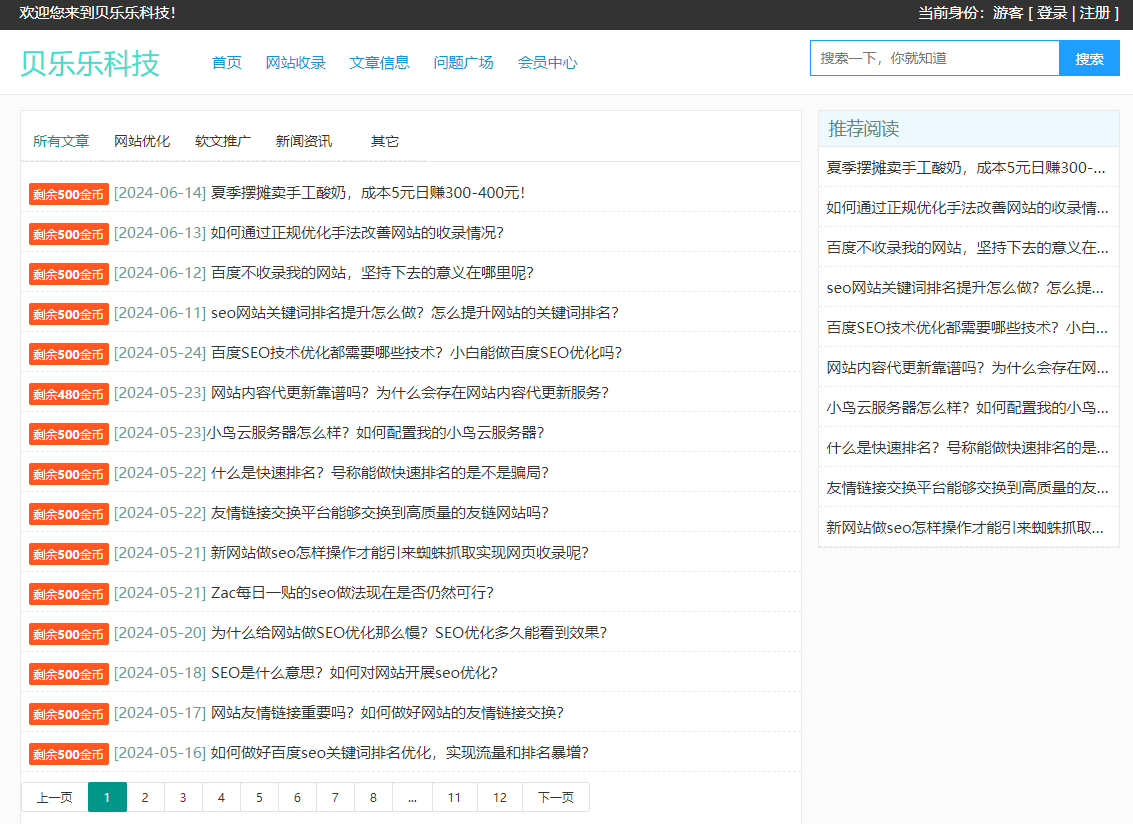Go to pagination page 4
This screenshot has height=824, width=1133.
[221, 797]
